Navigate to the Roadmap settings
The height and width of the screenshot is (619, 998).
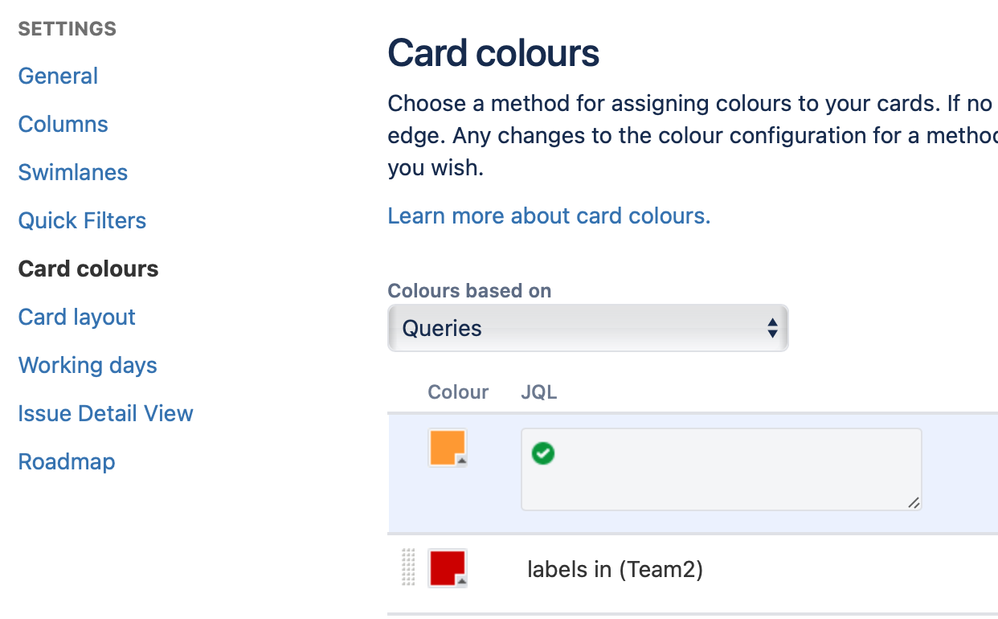pos(67,461)
